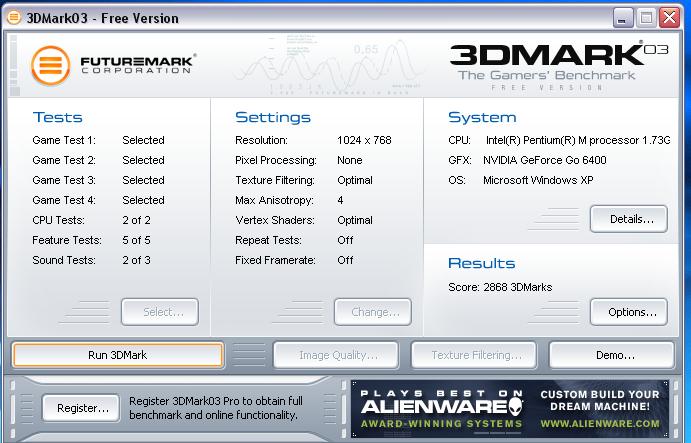691x443 pixels.
Task: Click the Sound Tests value 2 of 3
Action: (137, 260)
